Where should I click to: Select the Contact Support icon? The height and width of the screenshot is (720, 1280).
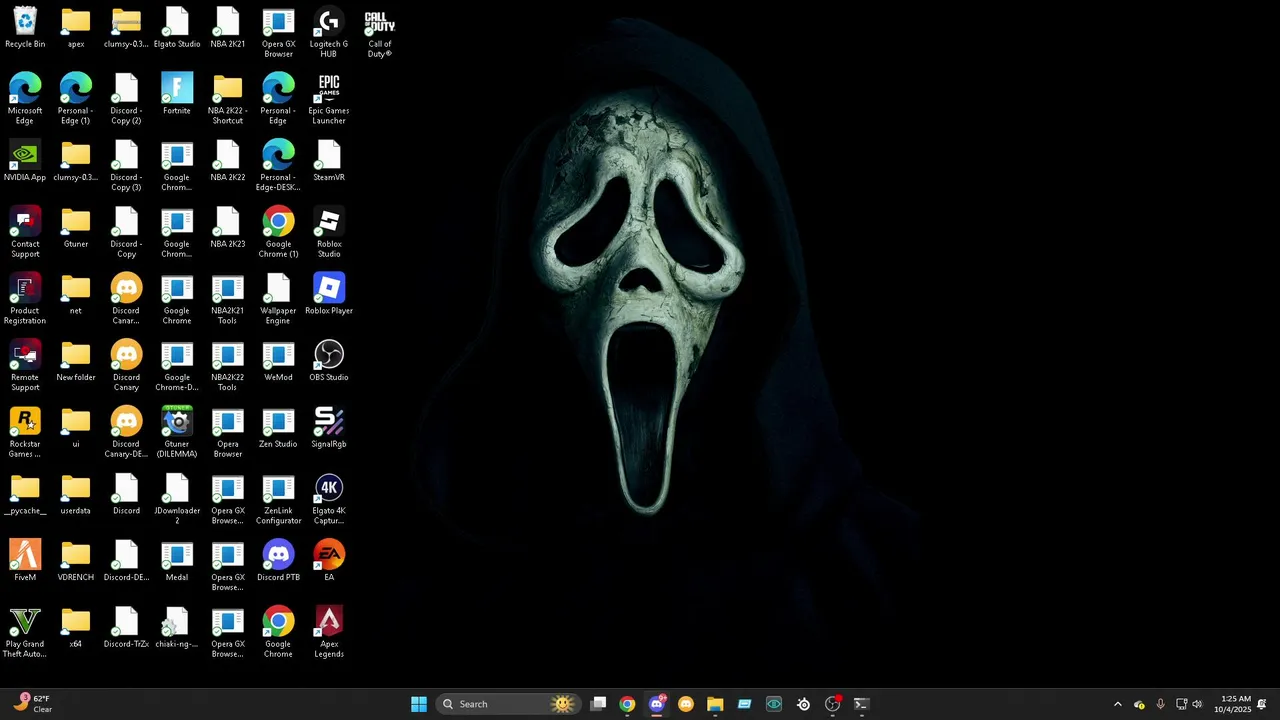point(25,232)
